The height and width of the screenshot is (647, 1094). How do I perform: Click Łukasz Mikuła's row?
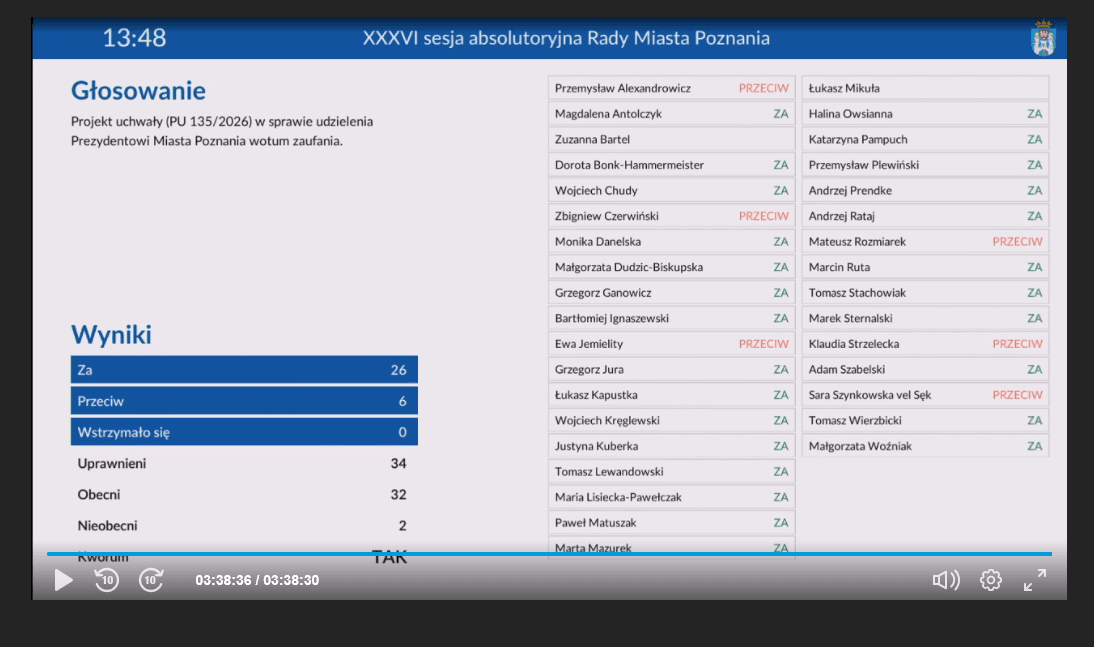pyautogui.click(x=925, y=88)
